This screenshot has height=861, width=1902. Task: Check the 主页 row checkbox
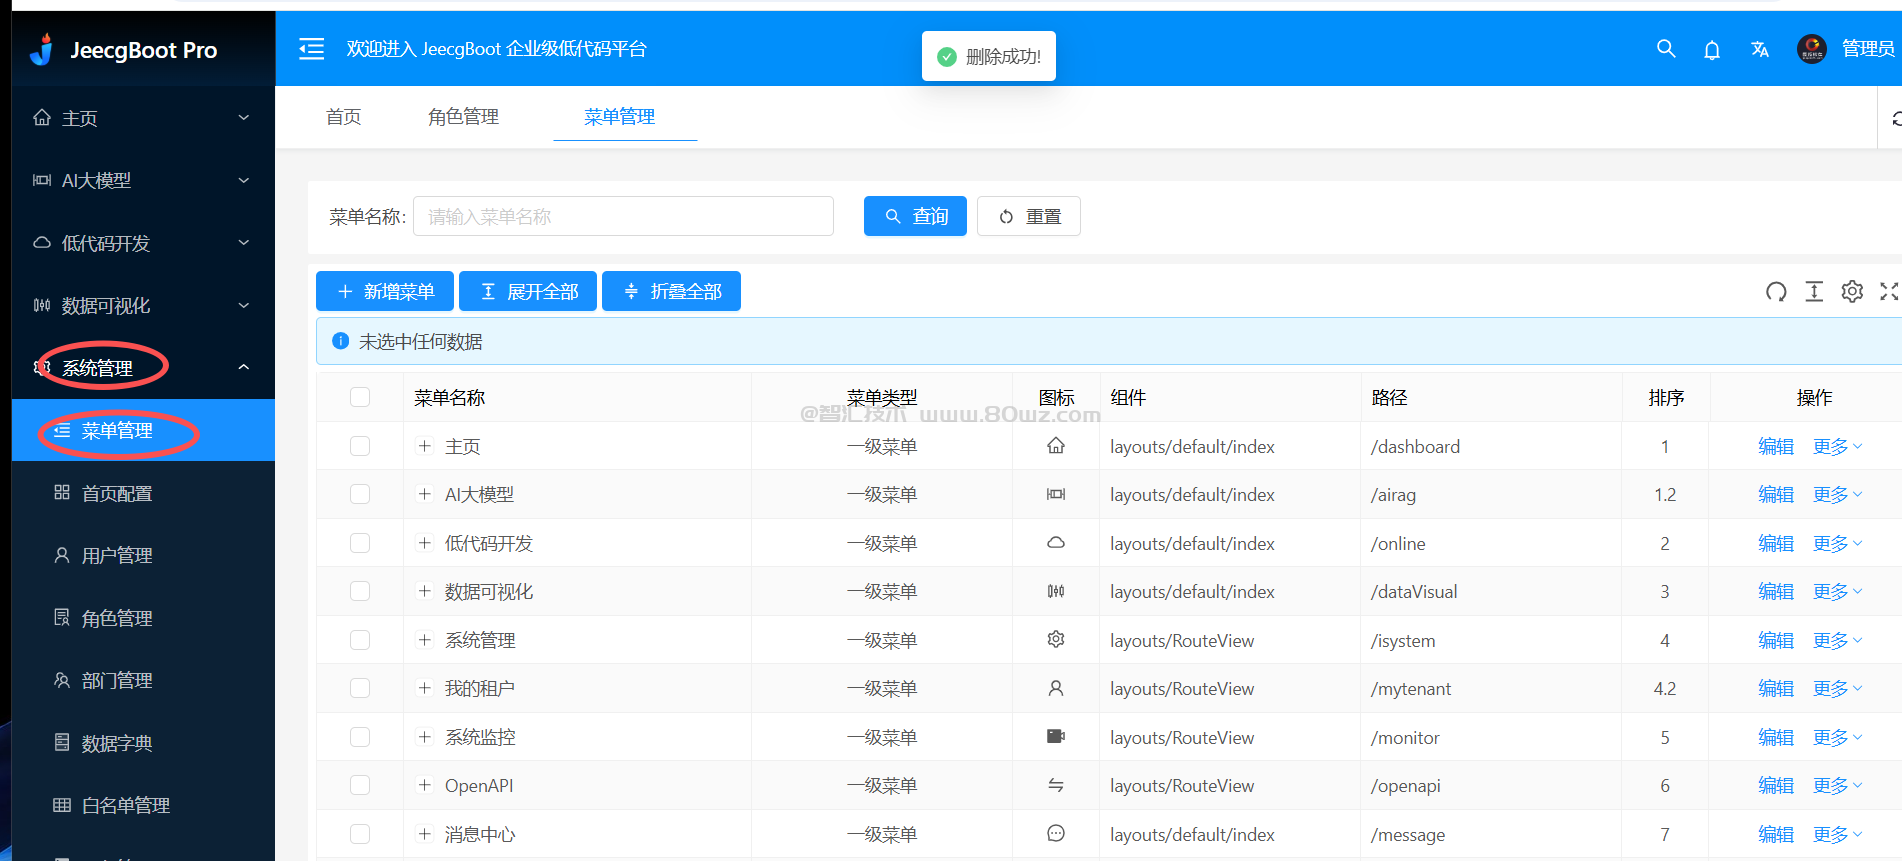(360, 446)
